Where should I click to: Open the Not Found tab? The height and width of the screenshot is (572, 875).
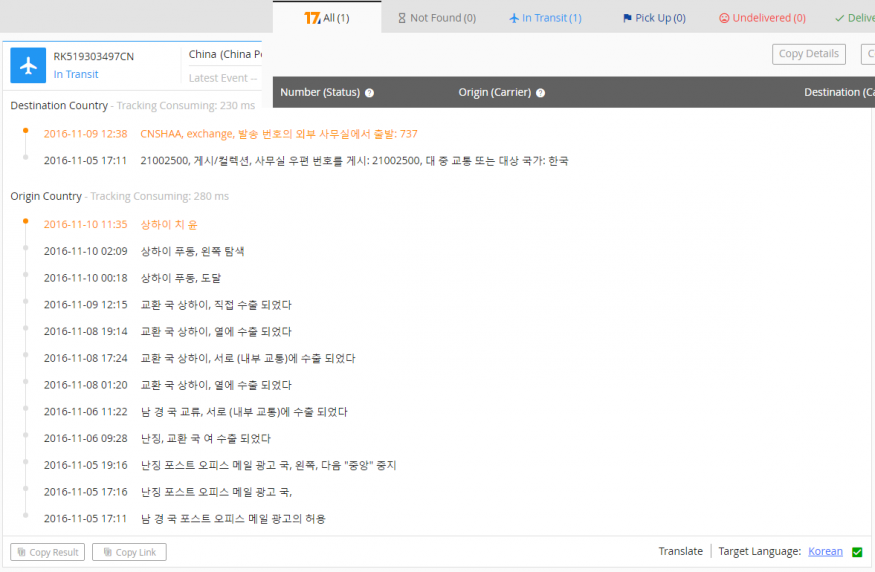tap(437, 18)
